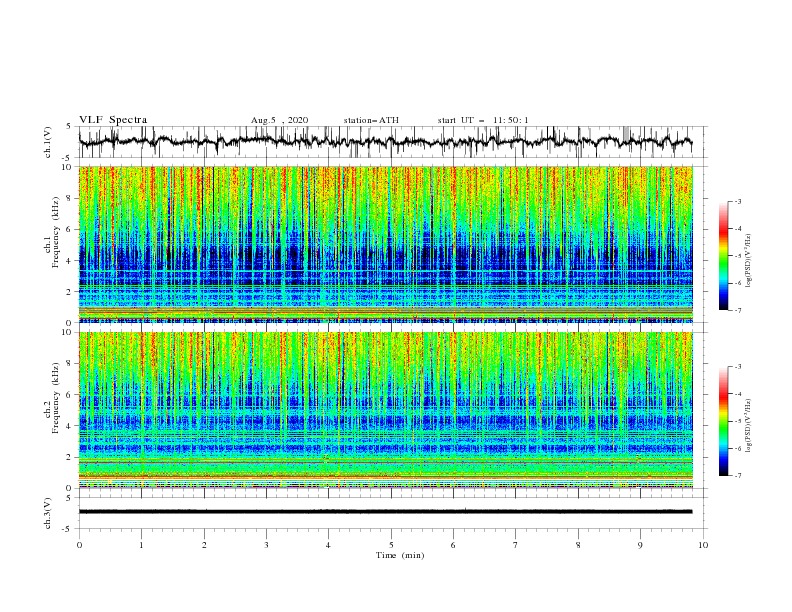Click the "-3" label on ch.2 colorbar
Image resolution: width=792 pixels, height=612 pixels.
pyautogui.click(x=737, y=367)
